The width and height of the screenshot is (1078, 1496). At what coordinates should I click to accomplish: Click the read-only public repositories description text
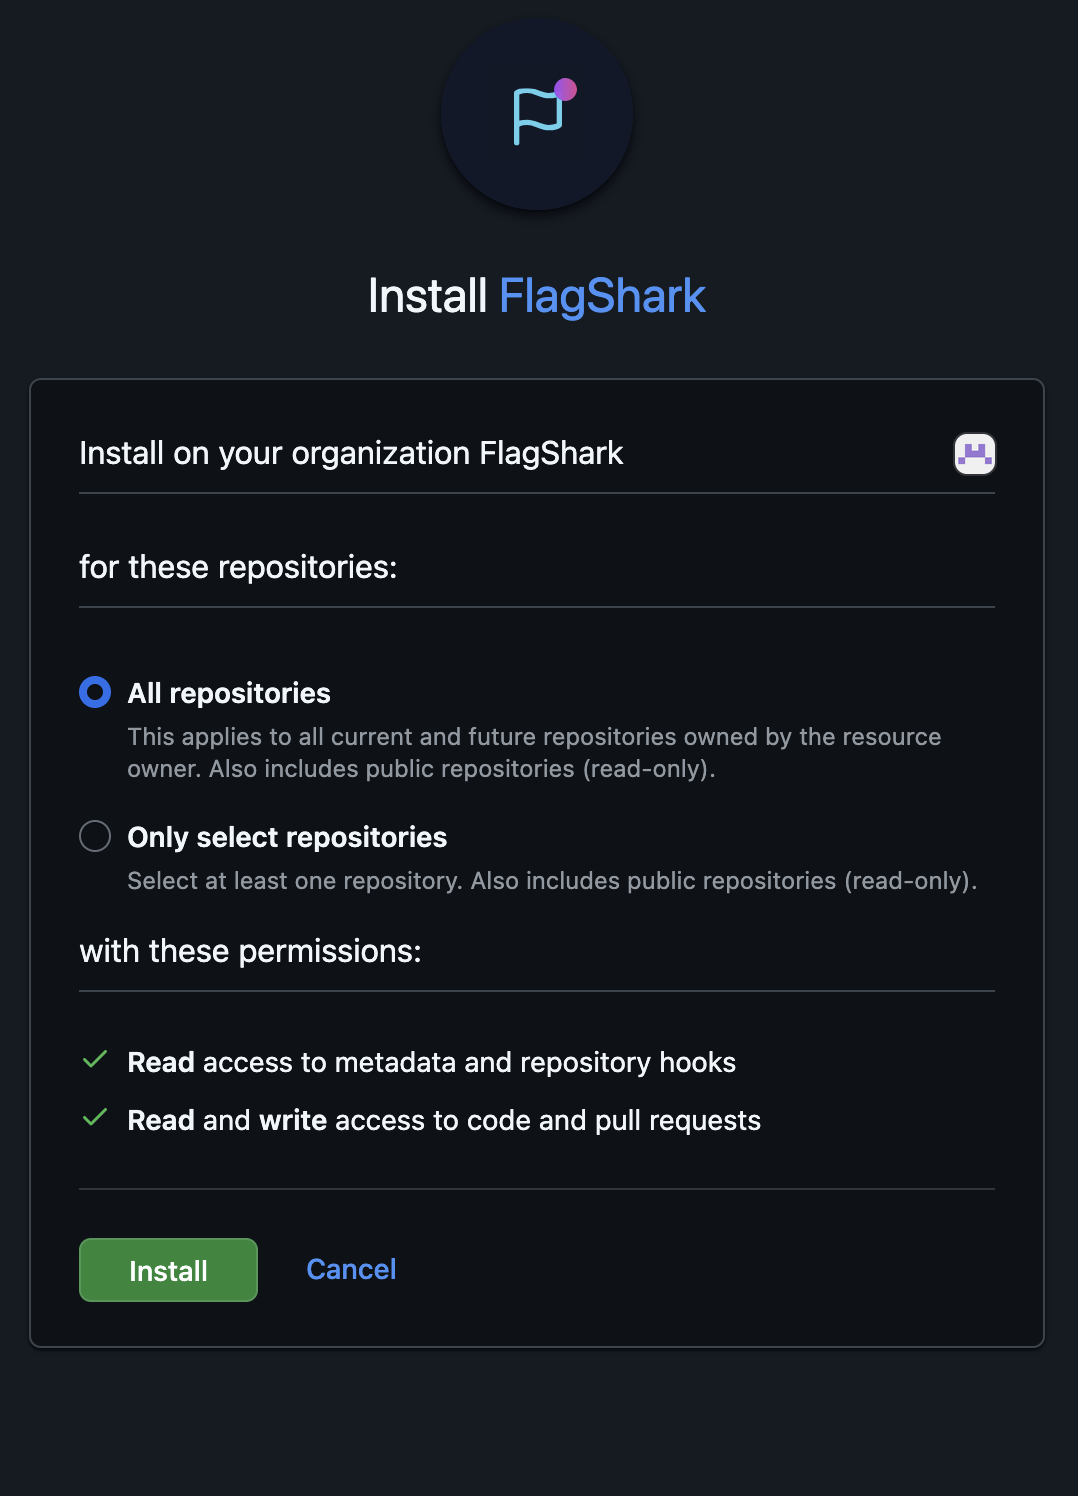click(x=551, y=880)
